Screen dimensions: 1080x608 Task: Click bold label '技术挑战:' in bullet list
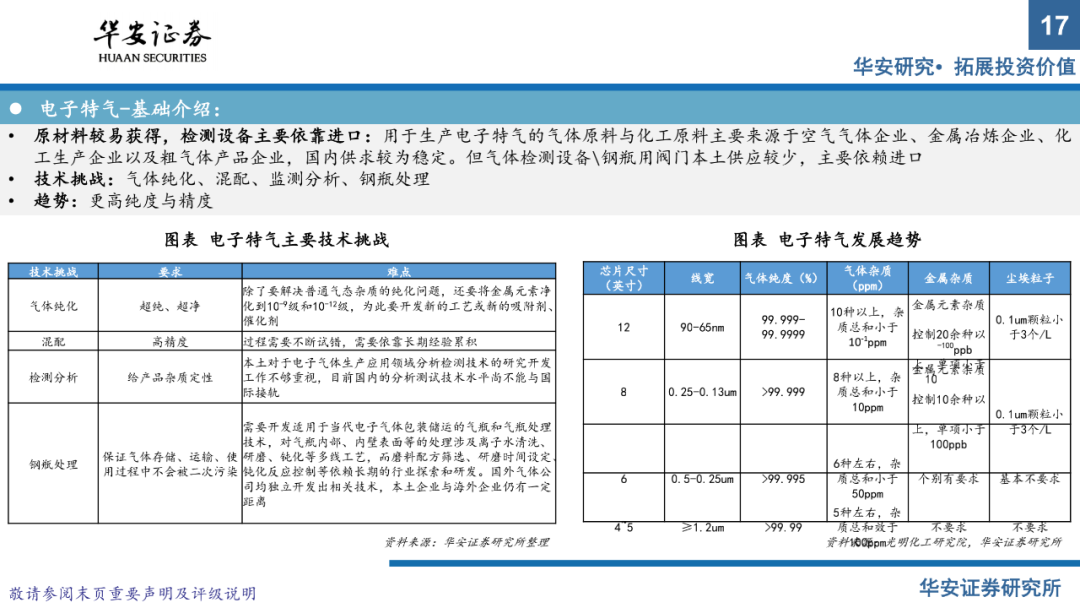[75, 179]
